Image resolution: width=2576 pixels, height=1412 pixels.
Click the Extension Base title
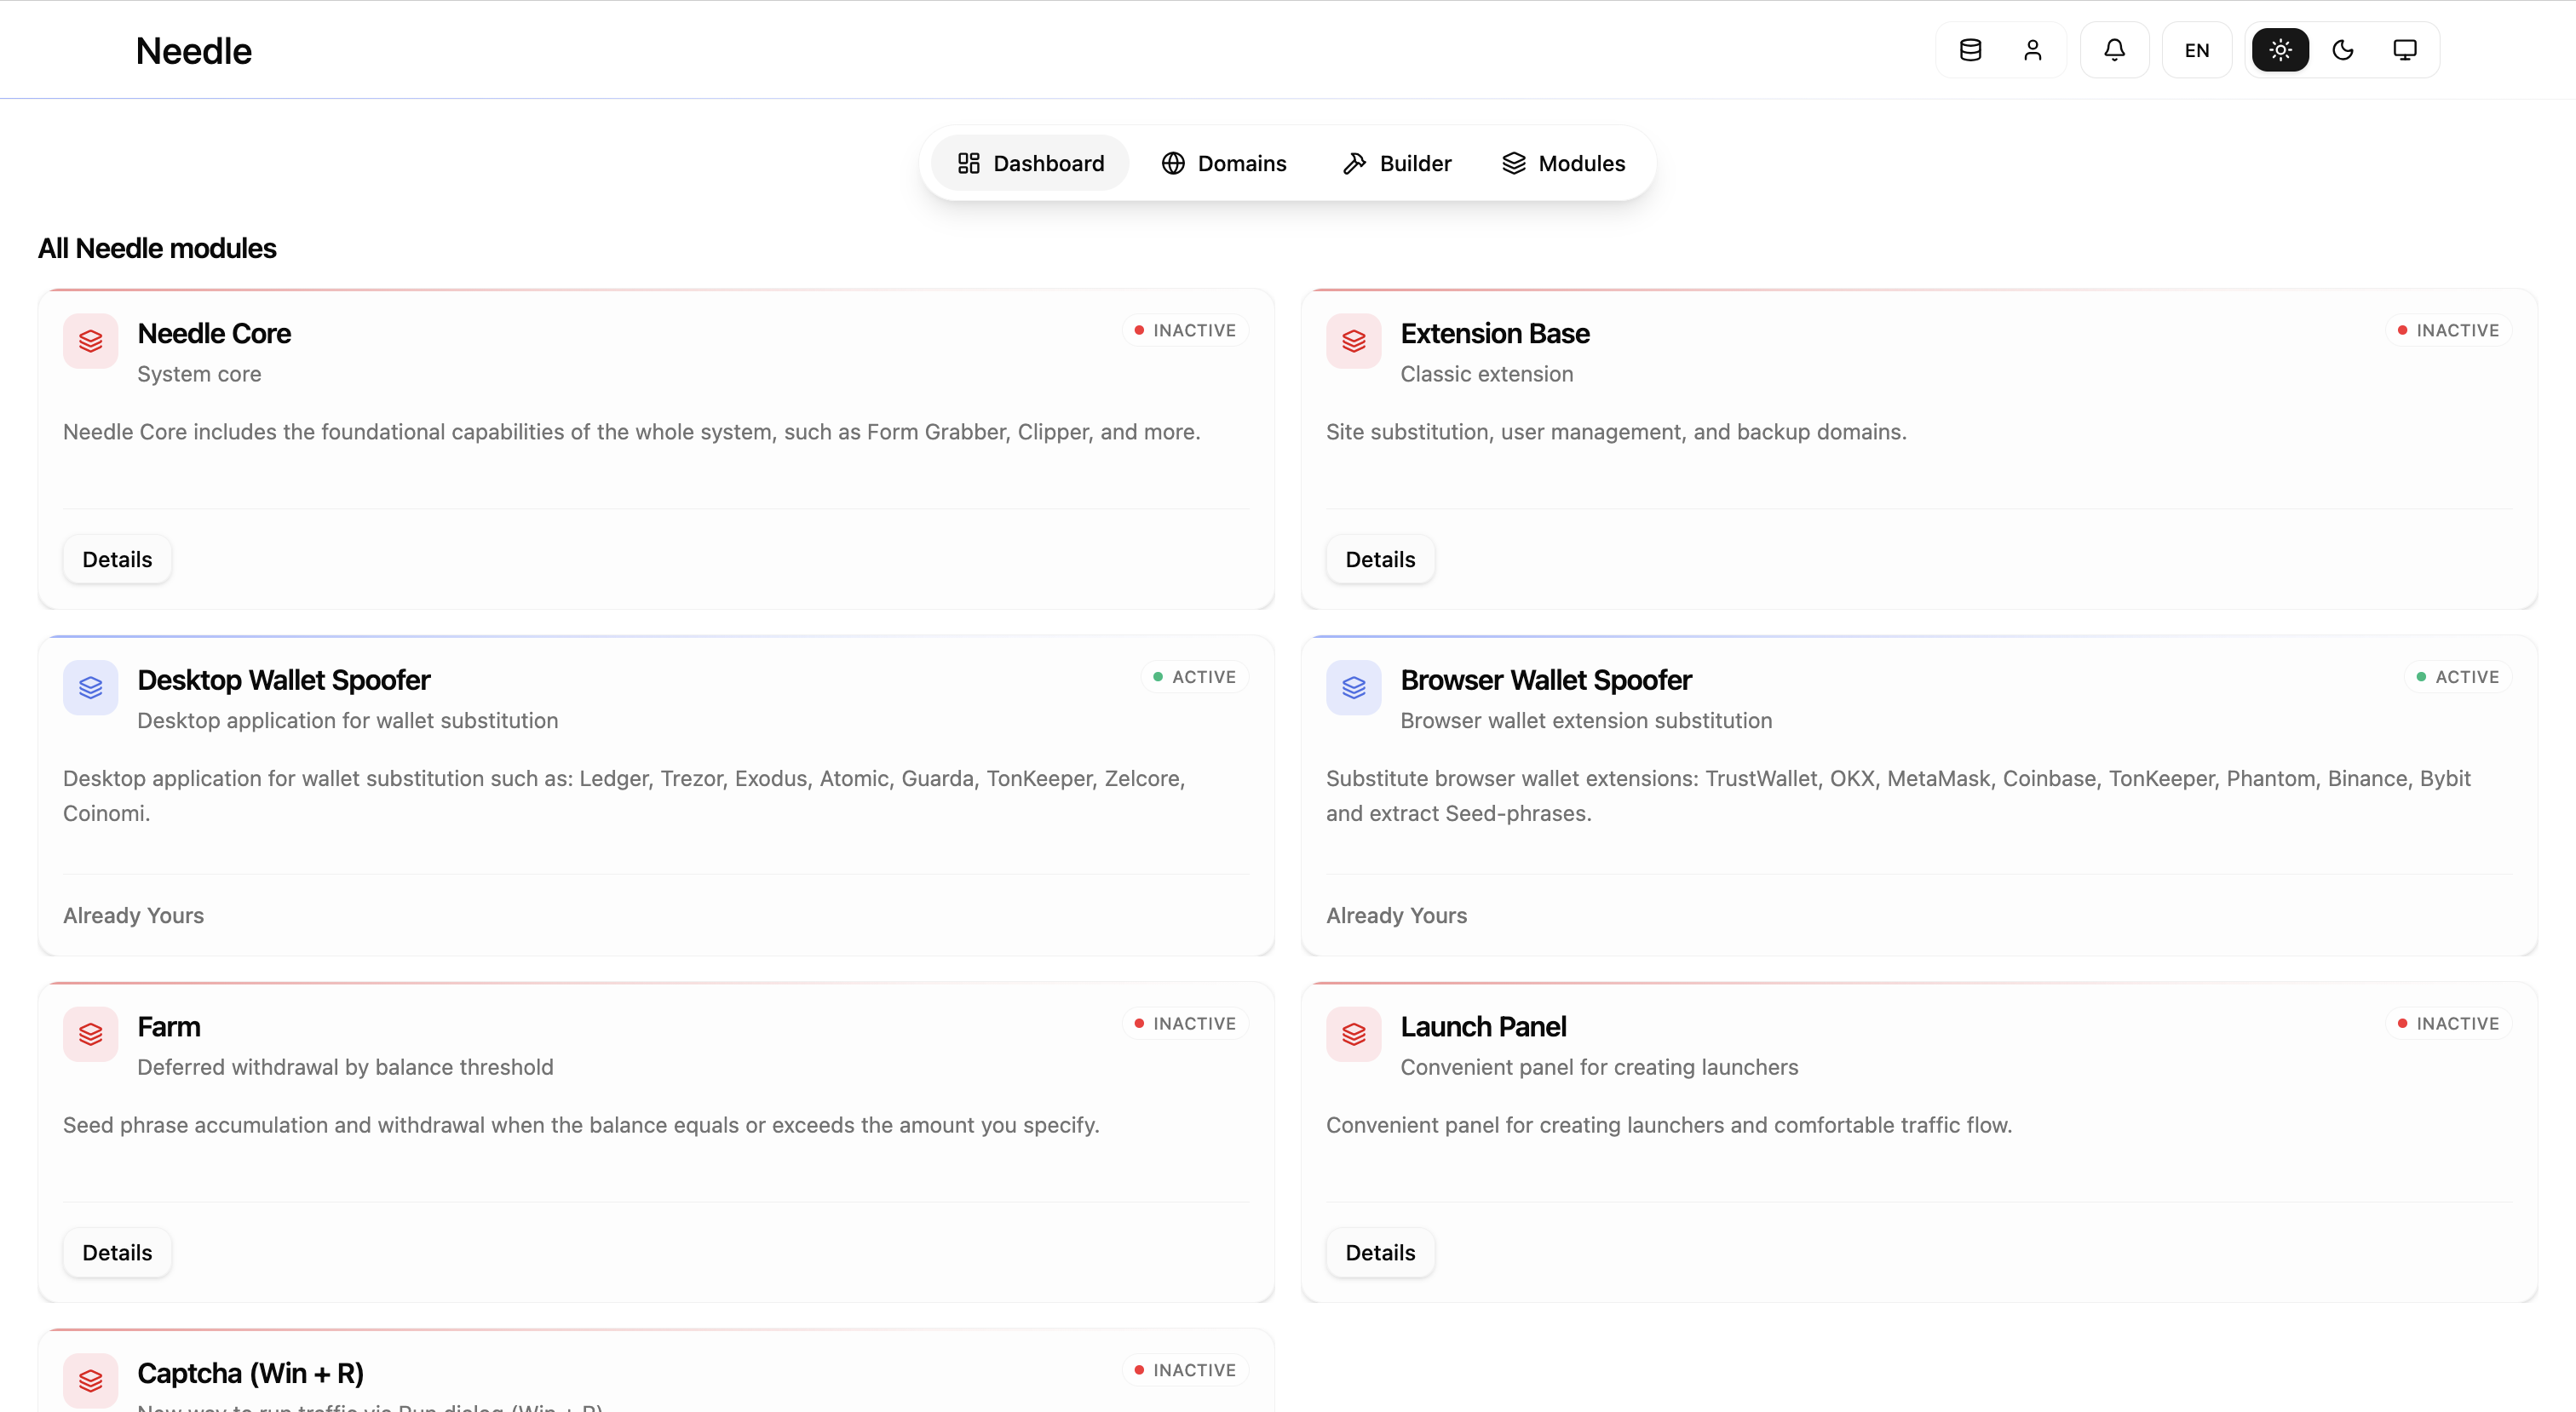[1495, 333]
